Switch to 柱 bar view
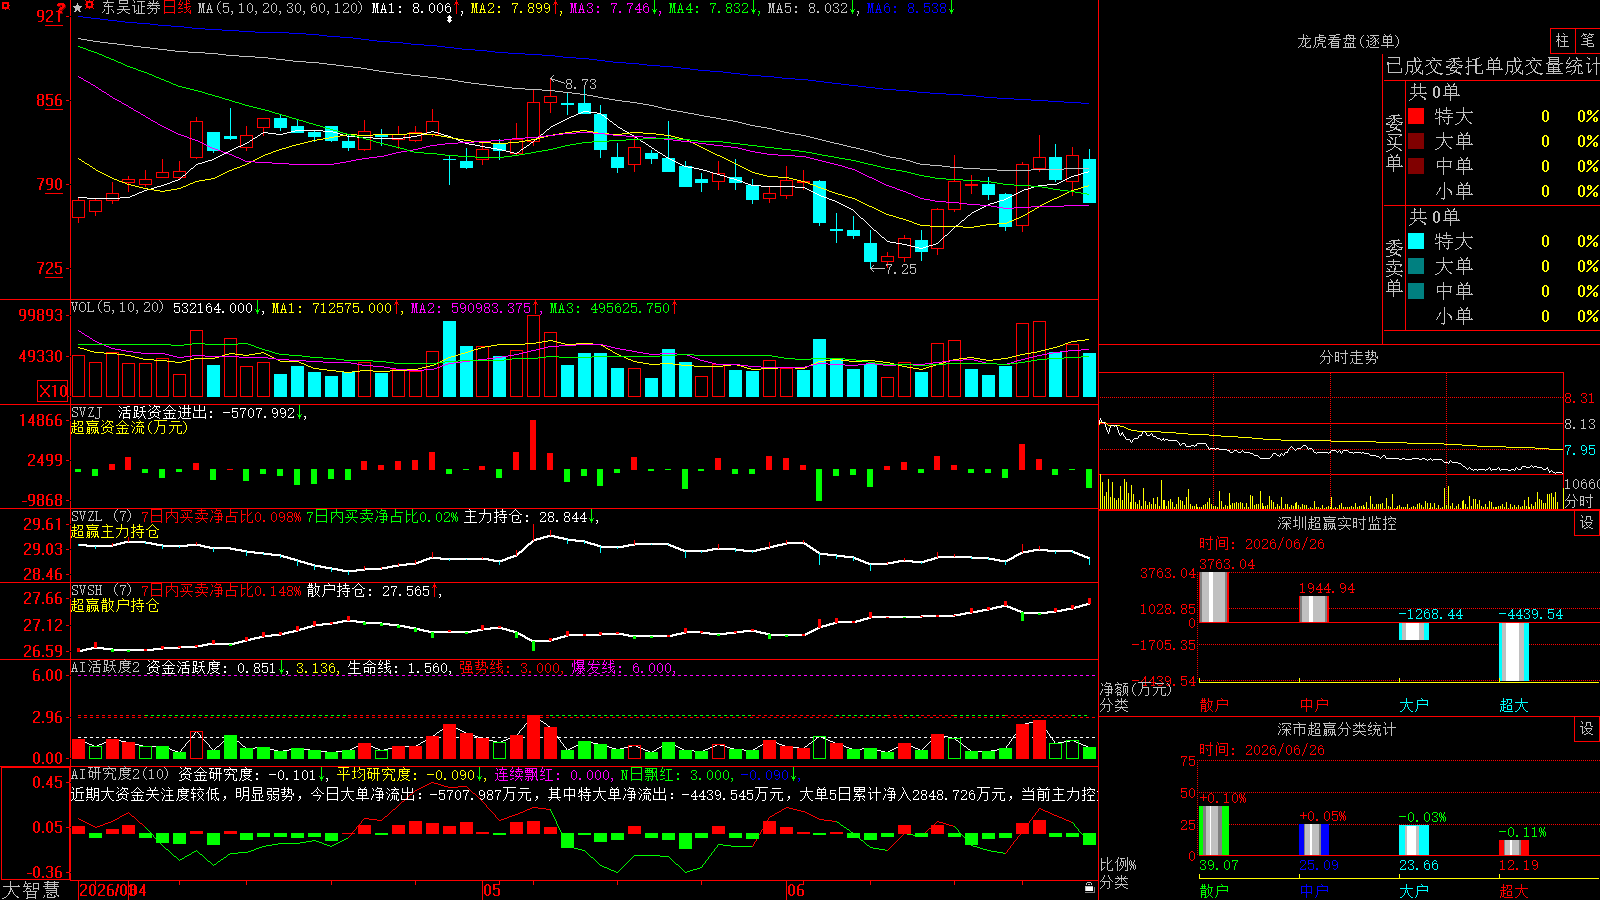 pos(1562,40)
